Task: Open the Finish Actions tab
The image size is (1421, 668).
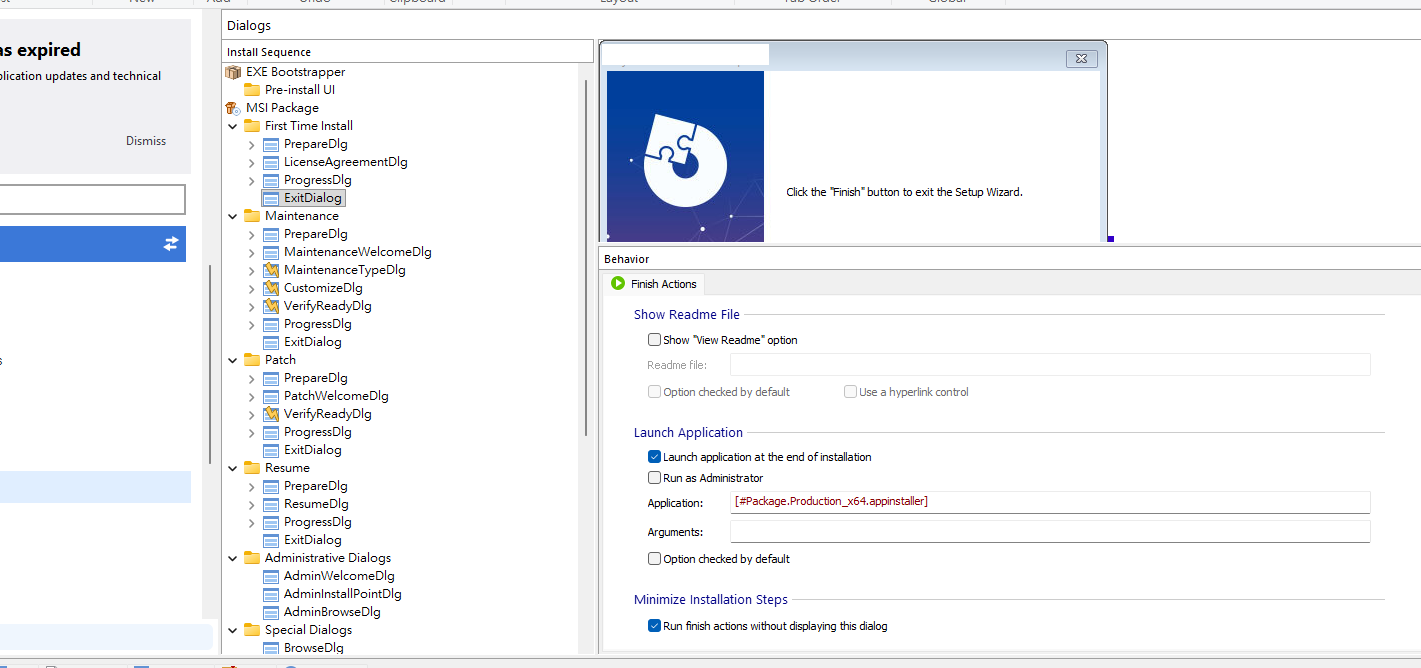Action: 654,284
